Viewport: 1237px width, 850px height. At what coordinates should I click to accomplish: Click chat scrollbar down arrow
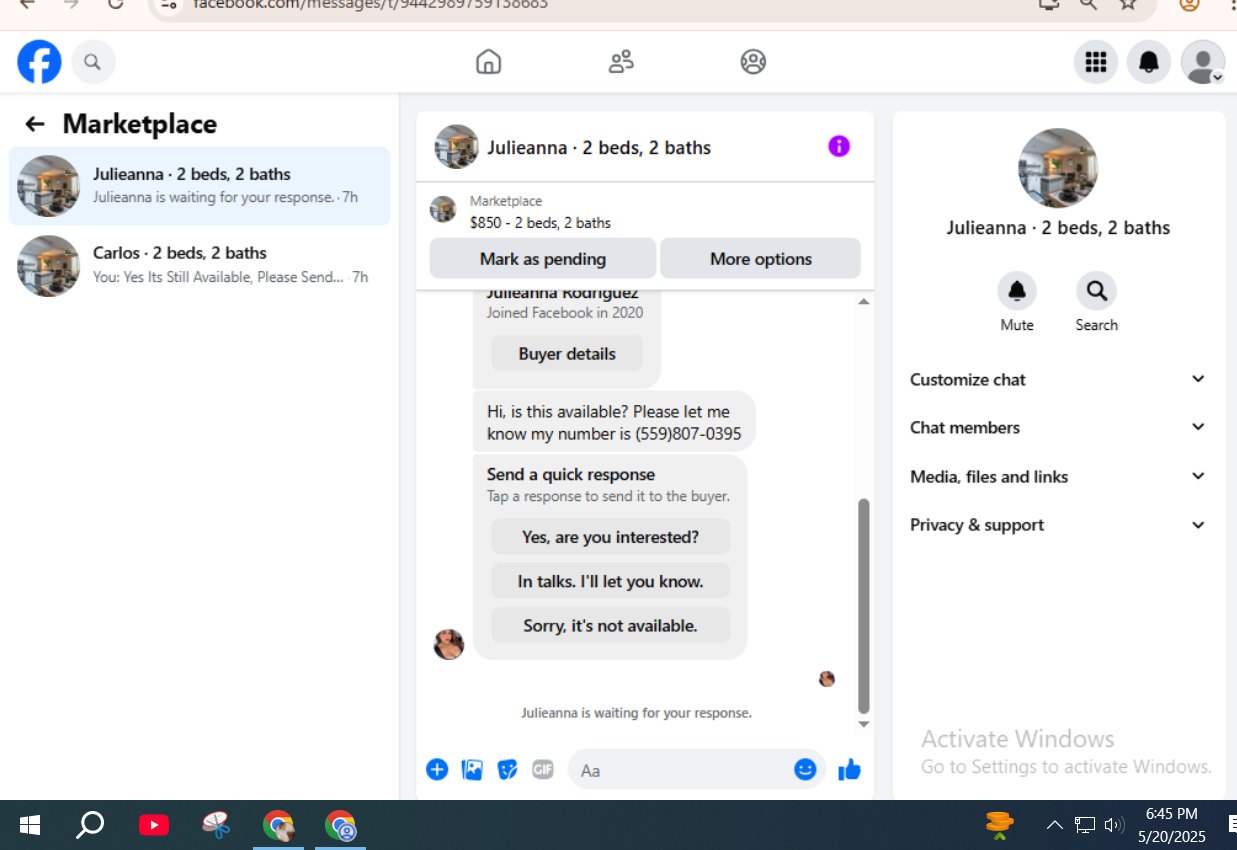[x=863, y=724]
